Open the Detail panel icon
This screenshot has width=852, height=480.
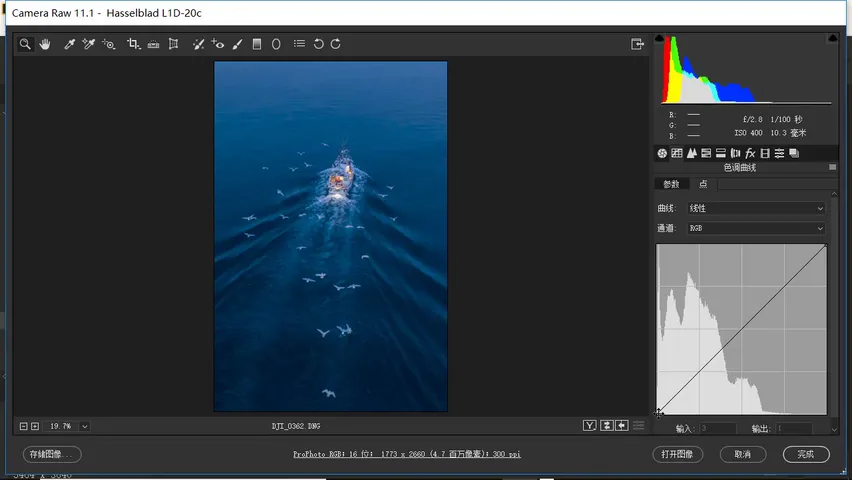point(692,153)
